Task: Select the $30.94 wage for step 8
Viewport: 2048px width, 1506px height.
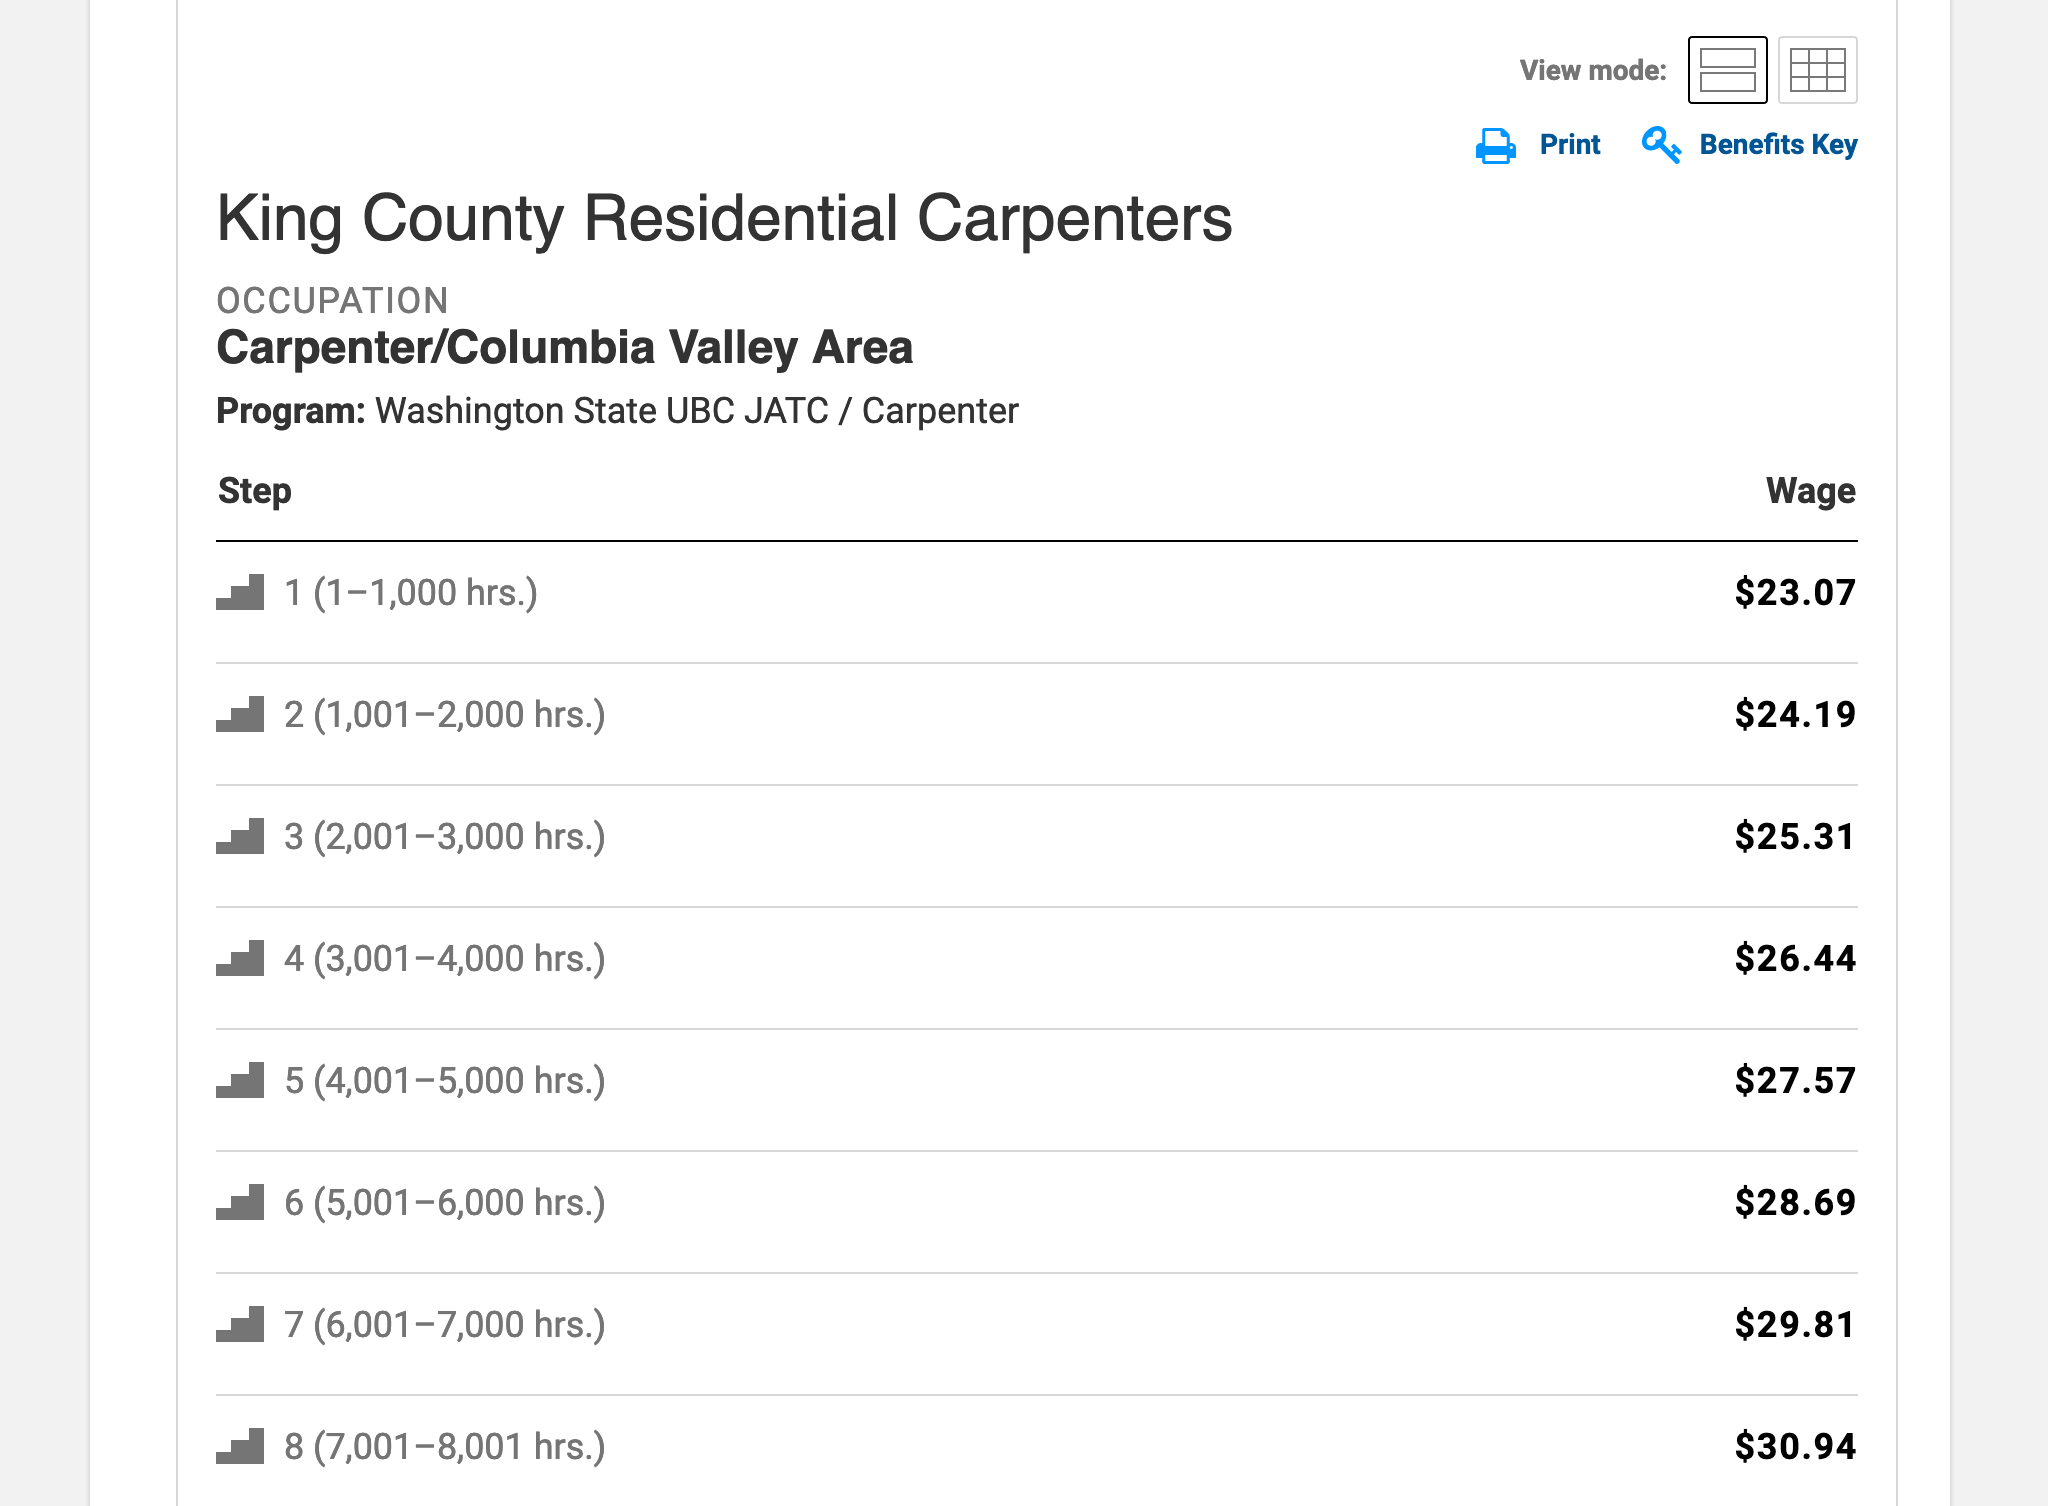Action: tap(1795, 1447)
